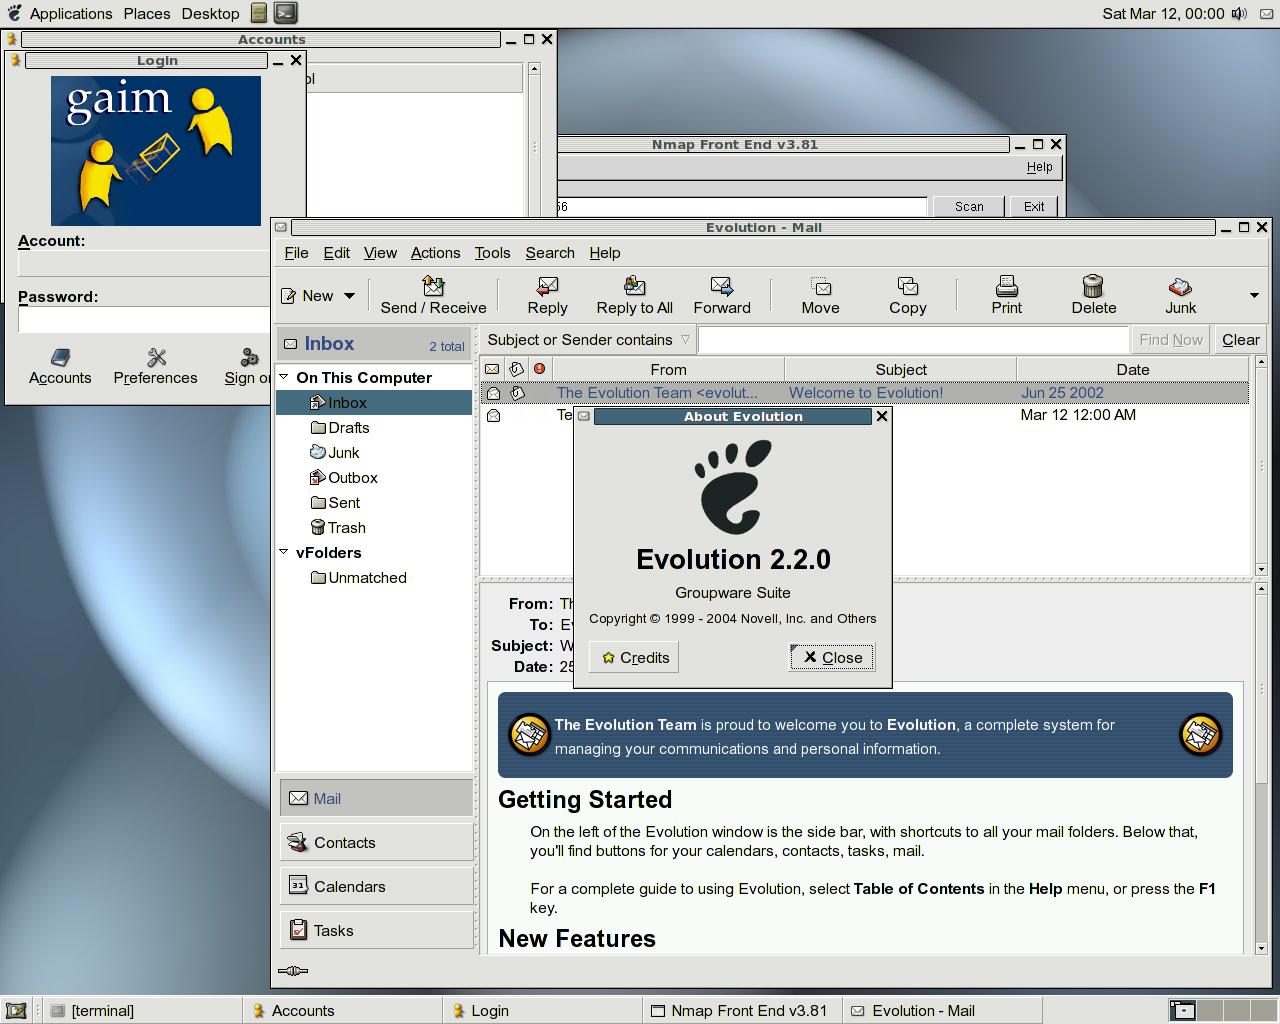Click the attachment column header icon

[x=516, y=369]
